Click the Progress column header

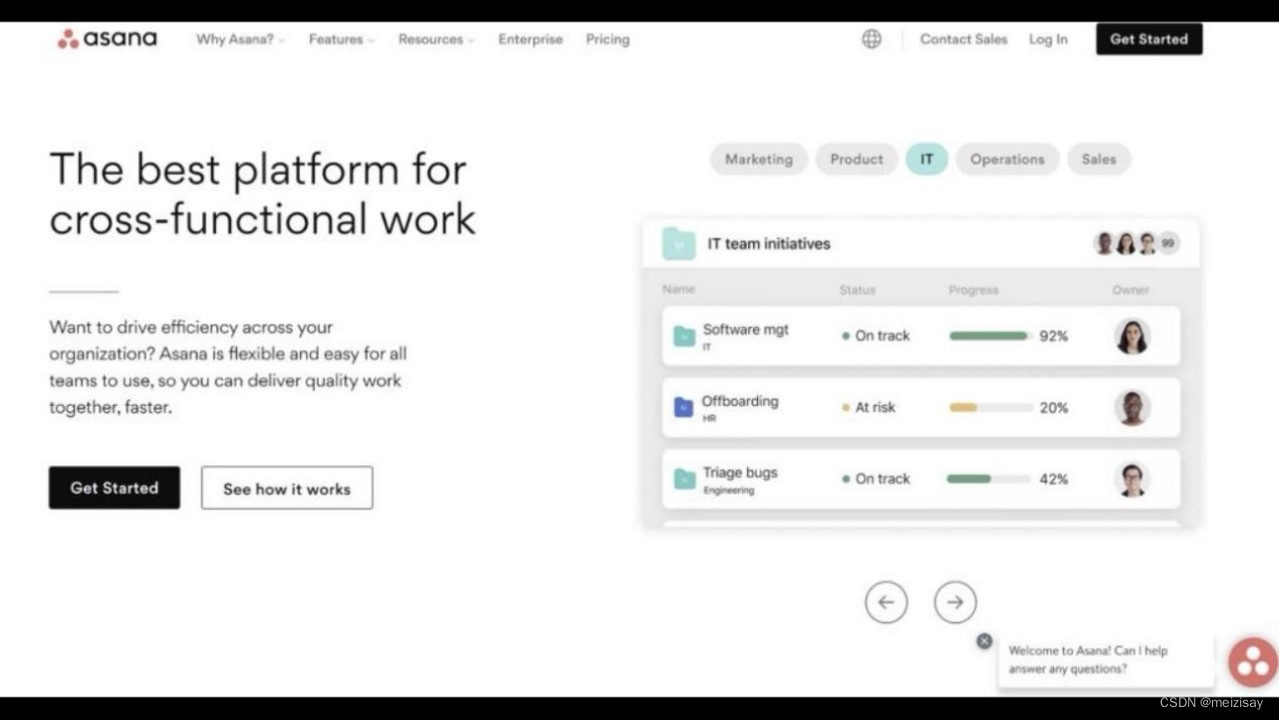[x=973, y=290]
